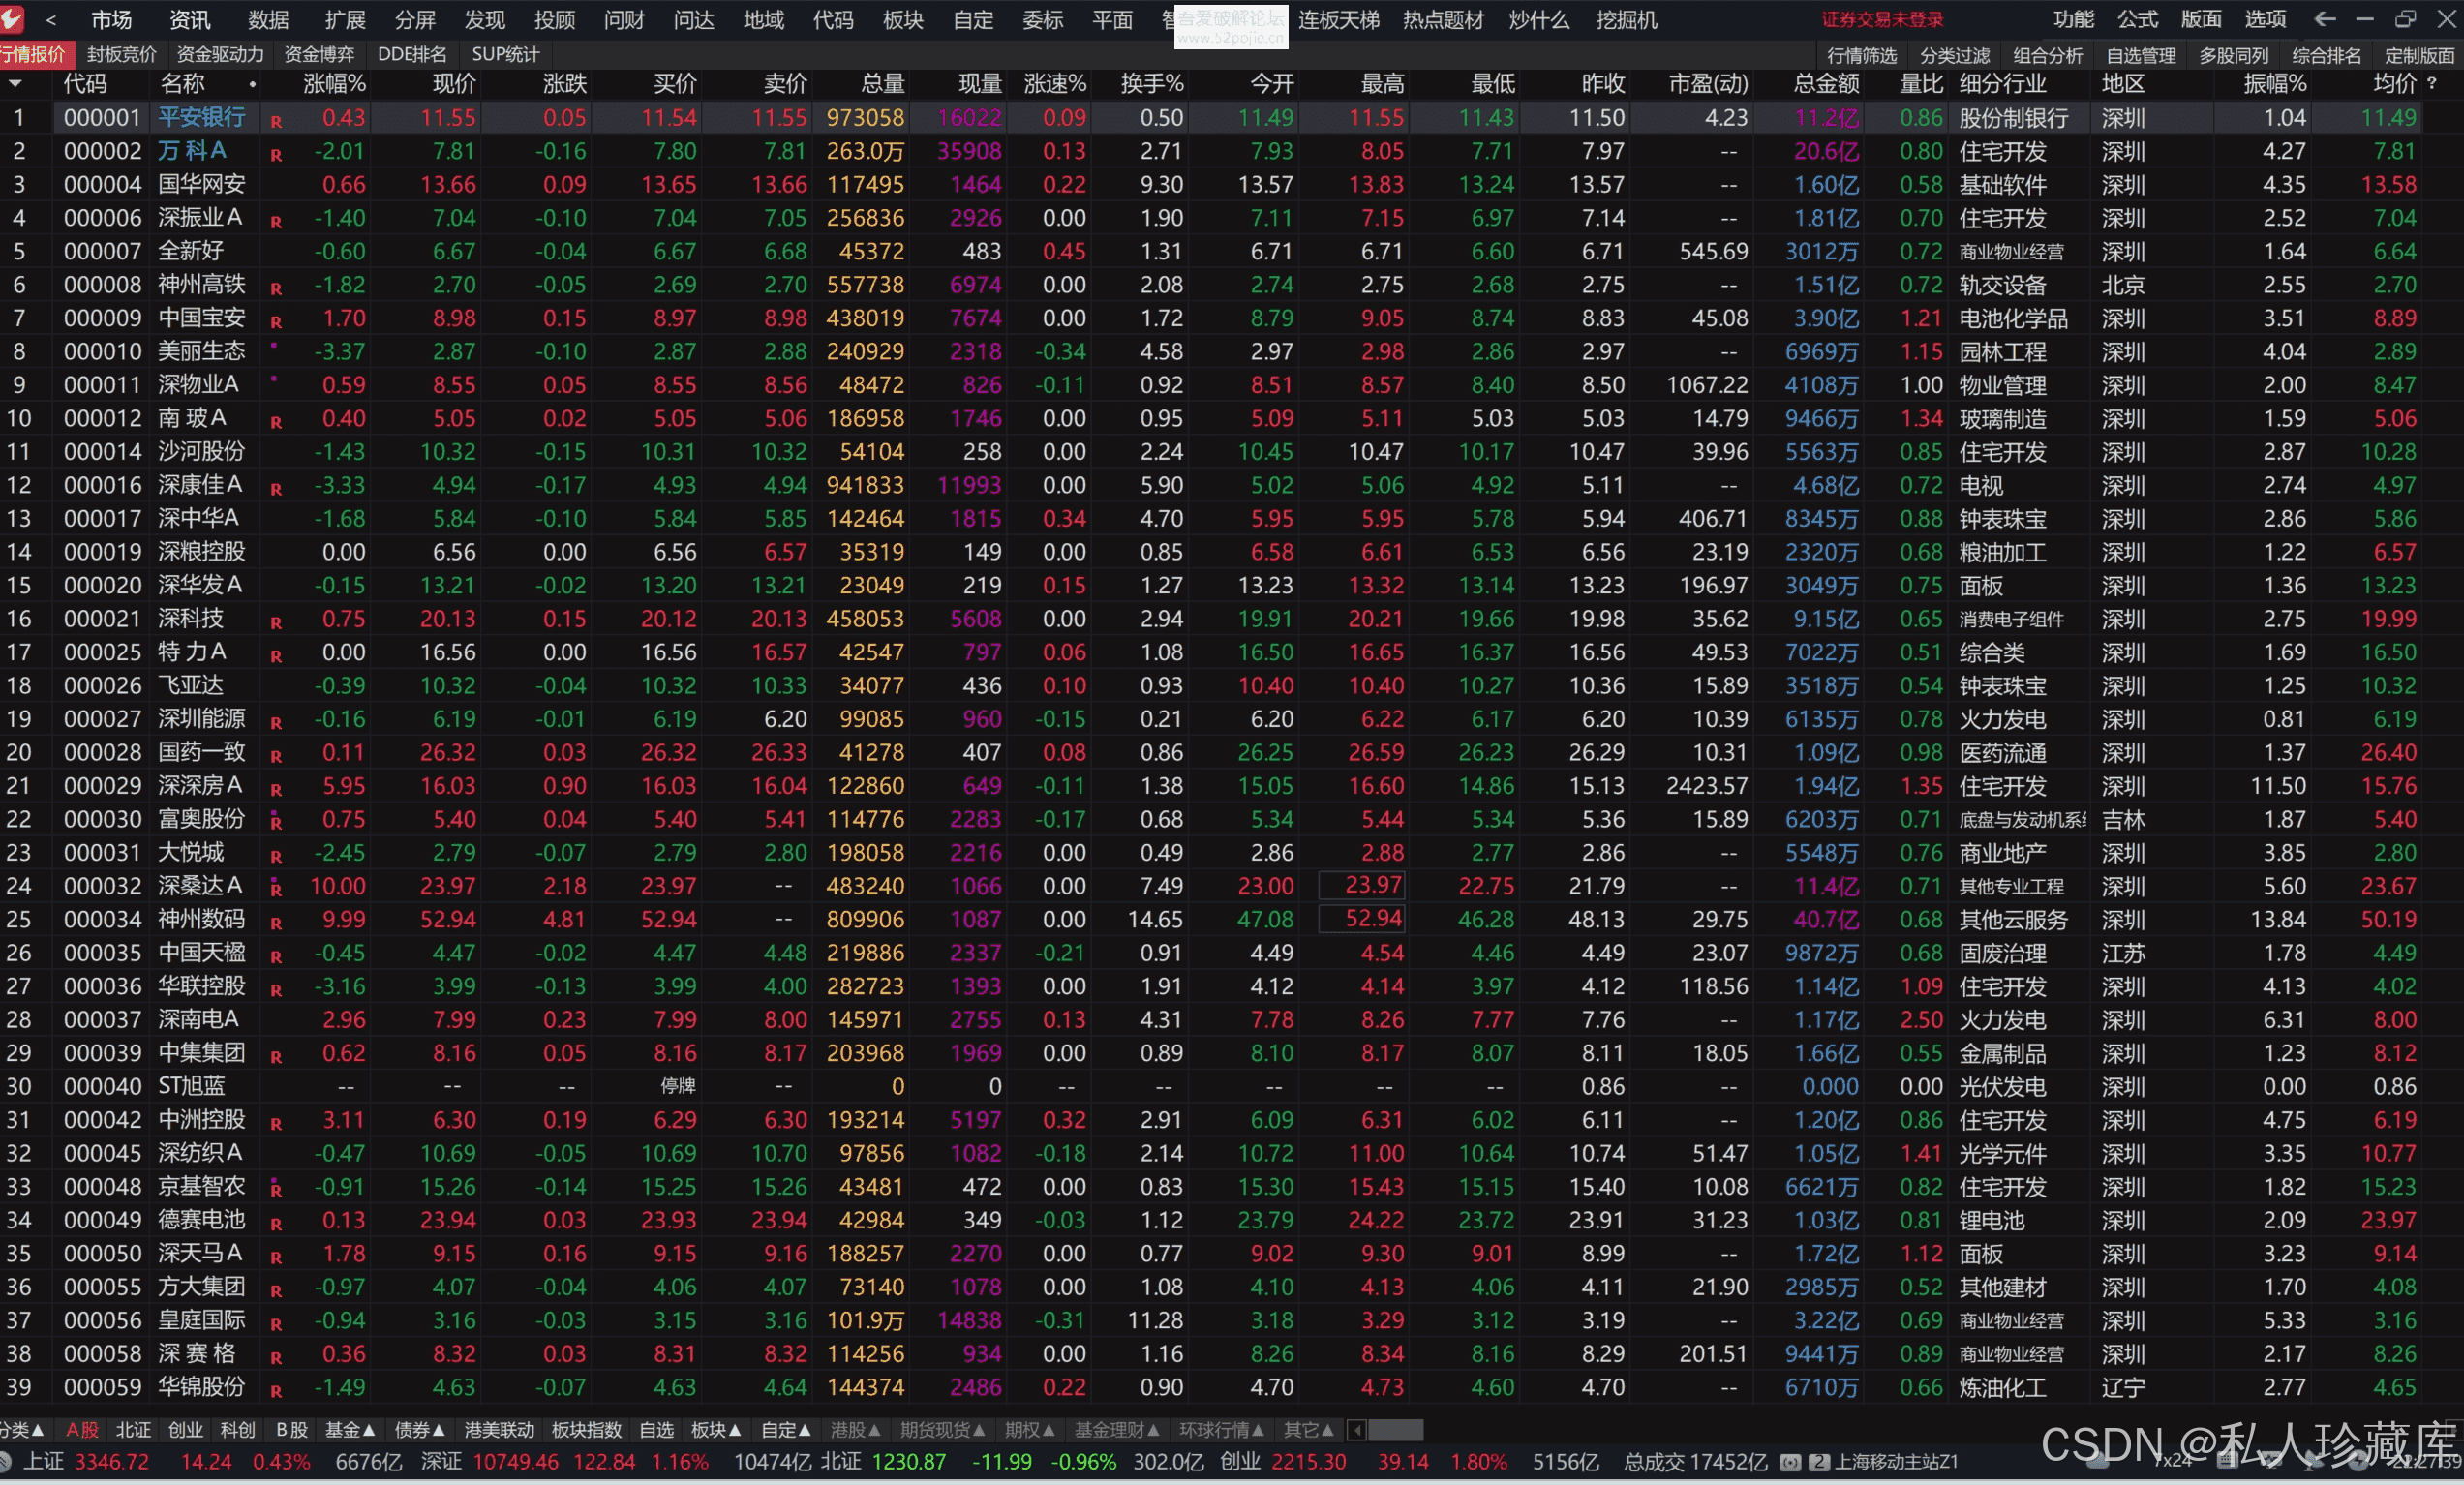The height and width of the screenshot is (1485, 2464).
Task: Click the number 2 server icon in status bar
Action: pos(1818,1462)
